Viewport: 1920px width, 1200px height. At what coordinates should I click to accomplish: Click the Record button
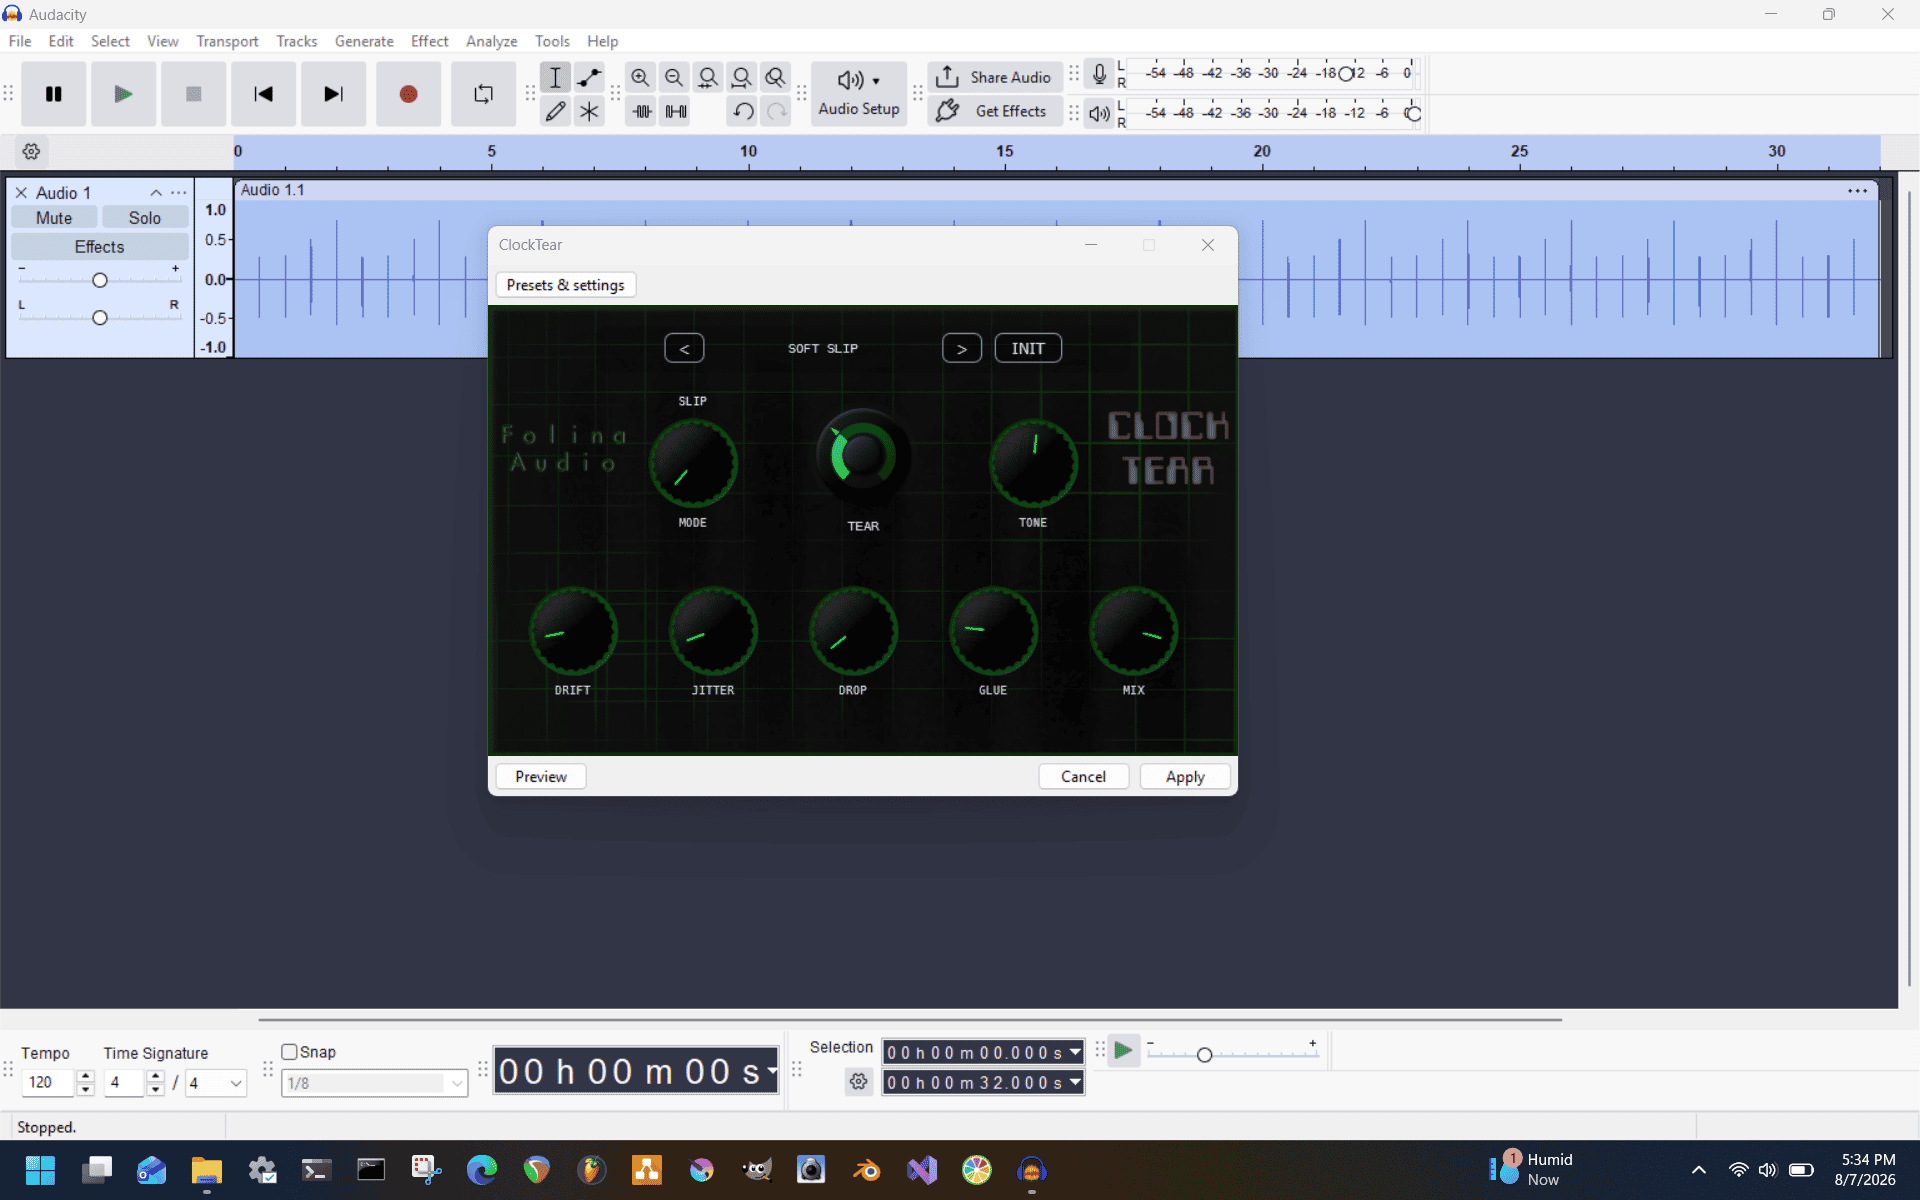pos(408,94)
